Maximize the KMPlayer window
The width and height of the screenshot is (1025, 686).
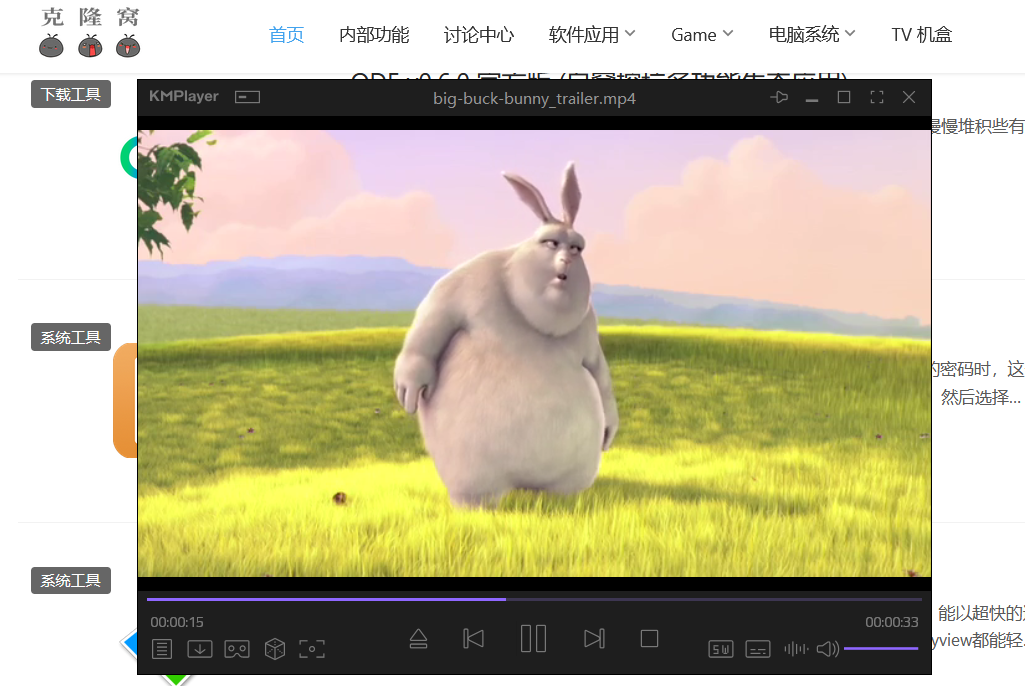[844, 97]
